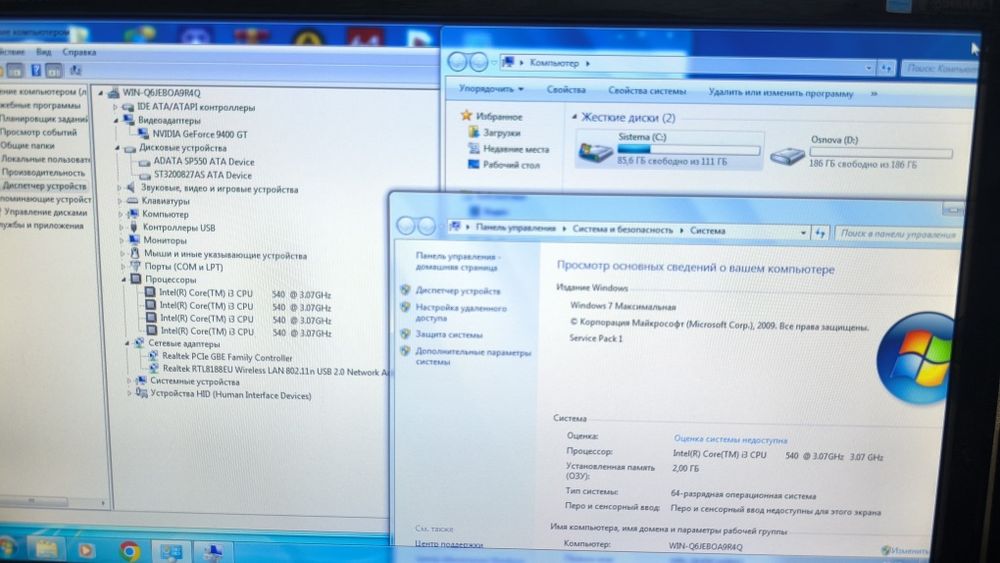1000x563 pixels.
Task: Click the Start button orb
Action: tap(6, 548)
